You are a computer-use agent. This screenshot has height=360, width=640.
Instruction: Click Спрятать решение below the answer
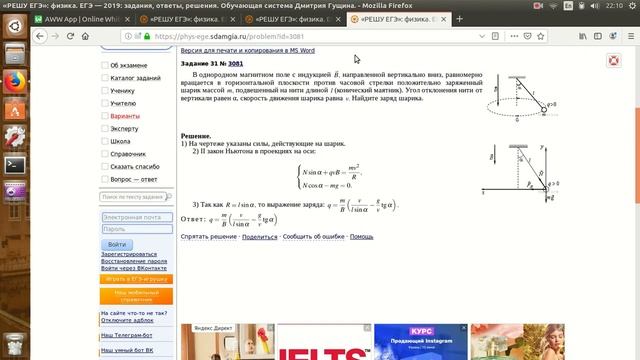tap(209, 236)
